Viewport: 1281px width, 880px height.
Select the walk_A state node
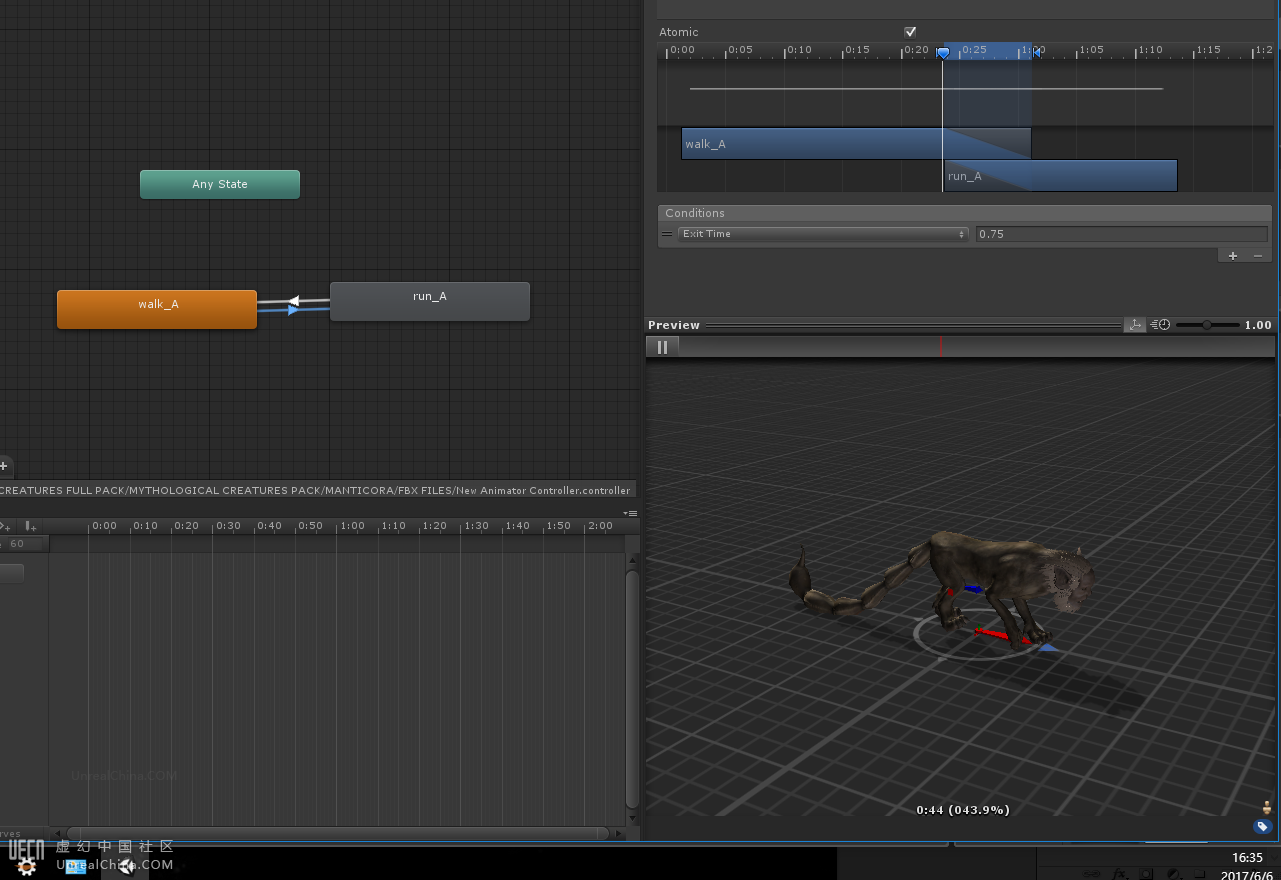[x=157, y=309]
